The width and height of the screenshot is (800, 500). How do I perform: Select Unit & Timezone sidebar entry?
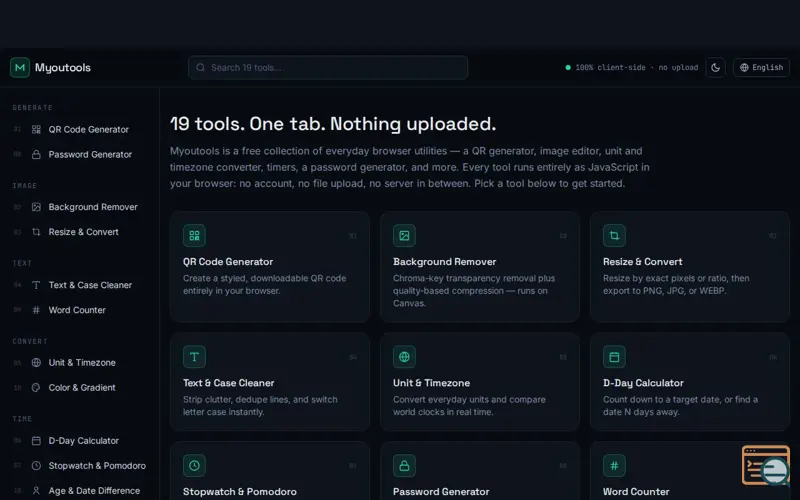(80, 363)
